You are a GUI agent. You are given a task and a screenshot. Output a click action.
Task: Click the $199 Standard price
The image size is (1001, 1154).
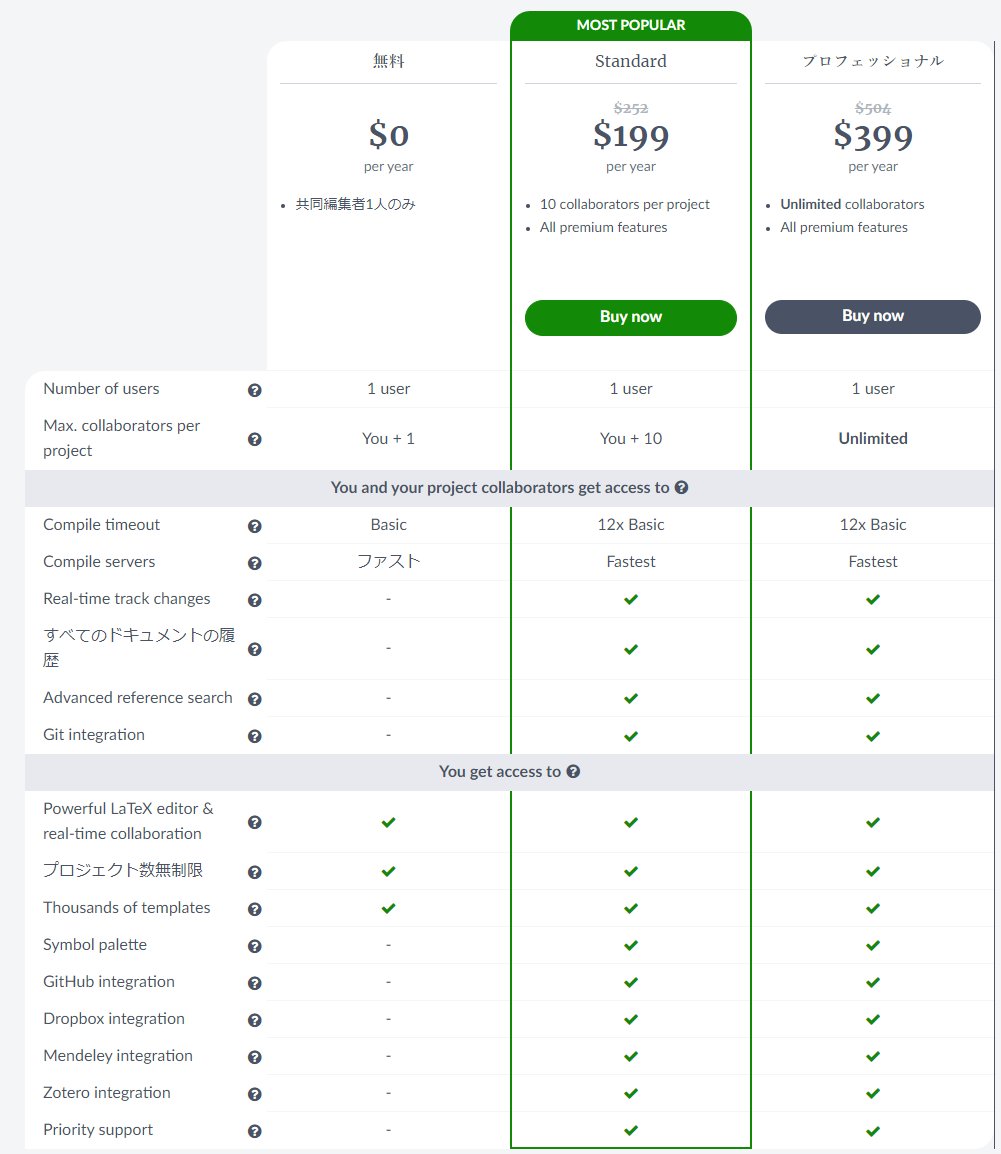[631, 135]
